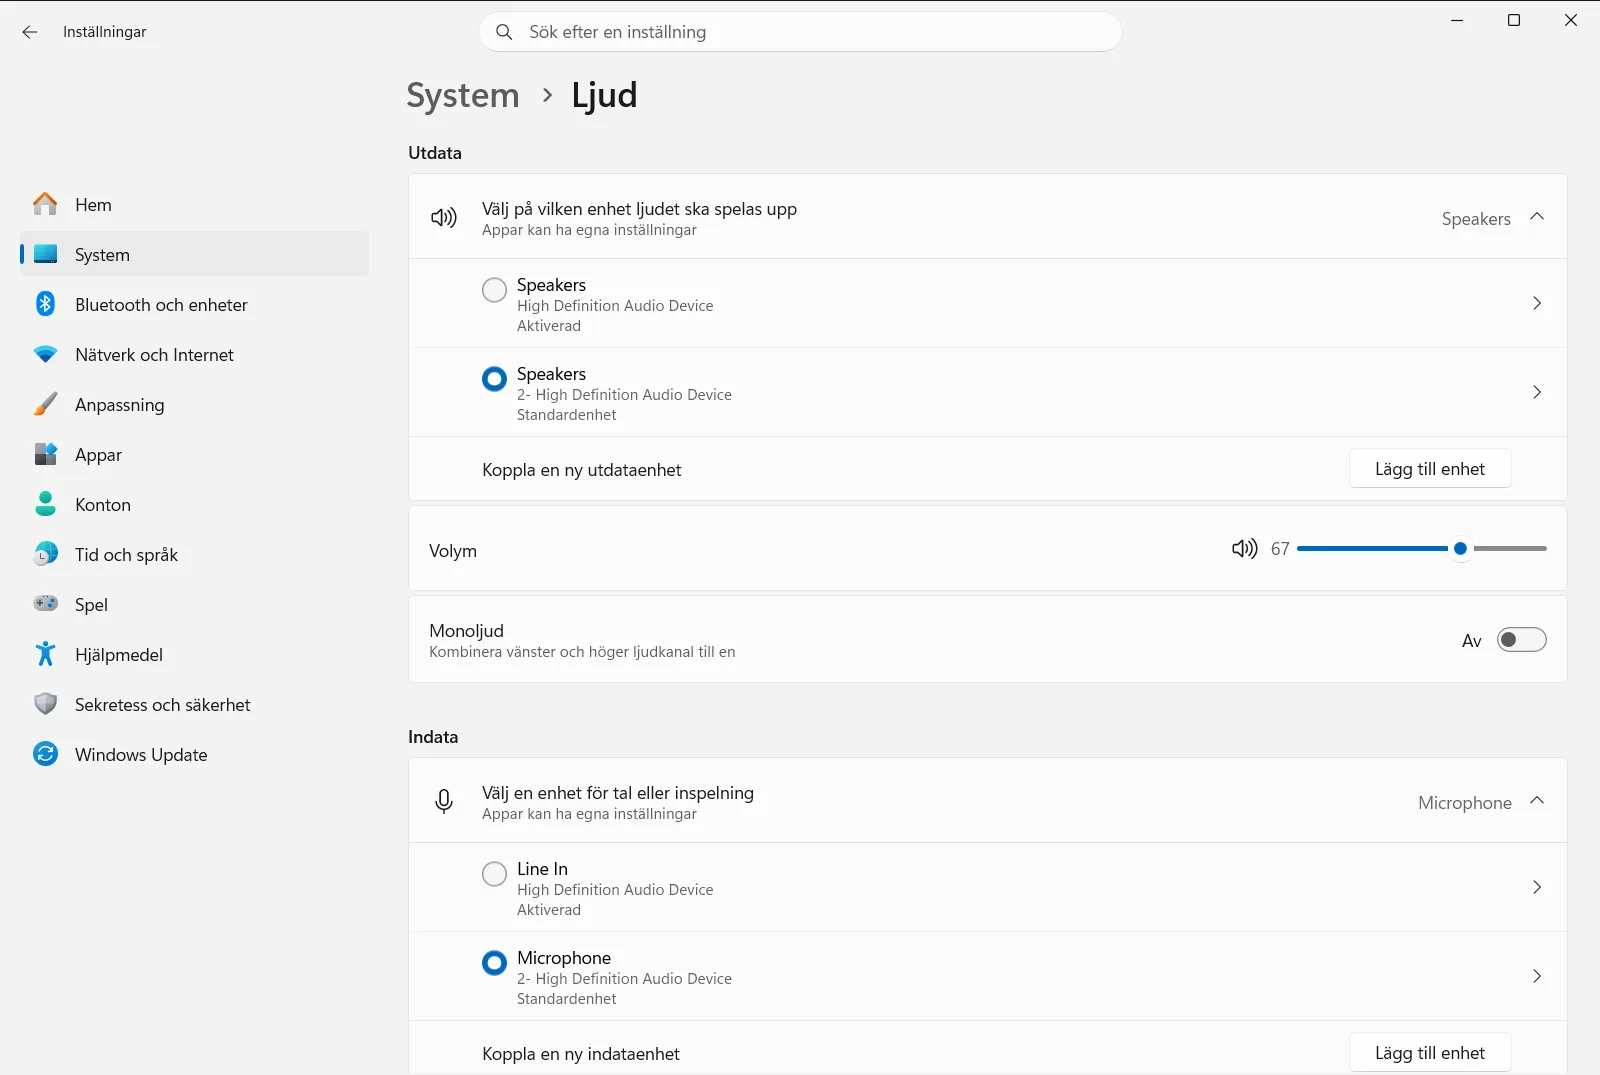This screenshot has height=1075, width=1600.
Task: Click in the Sök efter en inställning field
Action: 800,32
